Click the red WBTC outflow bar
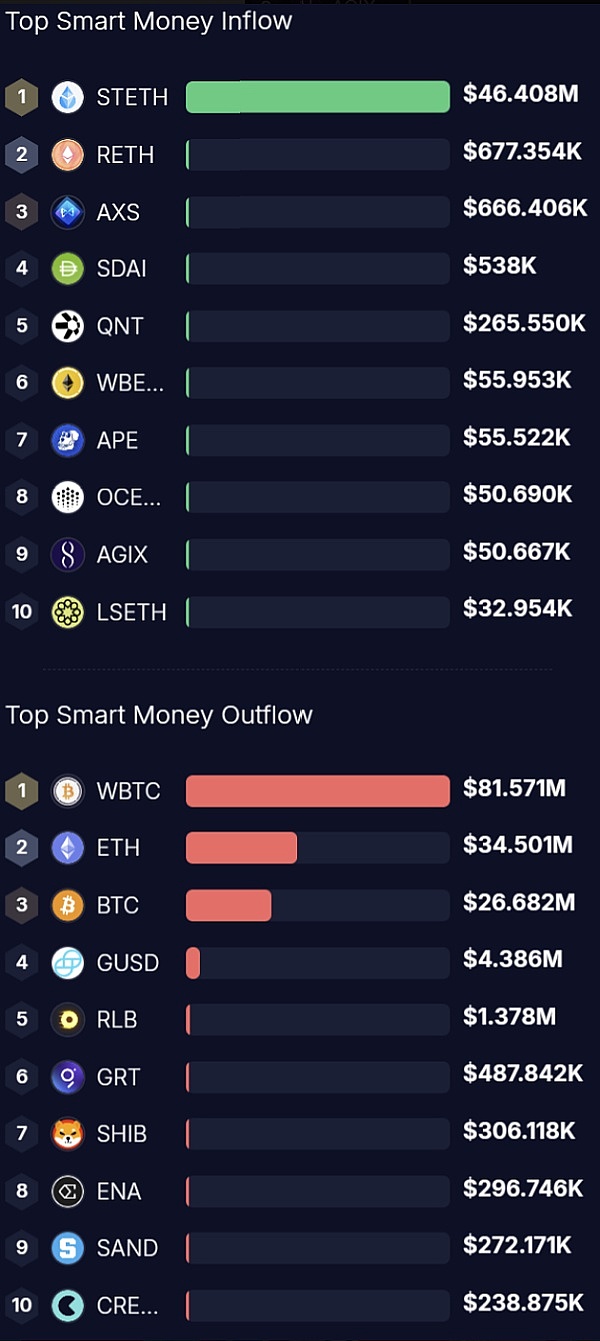The image size is (600, 1341). click(317, 791)
